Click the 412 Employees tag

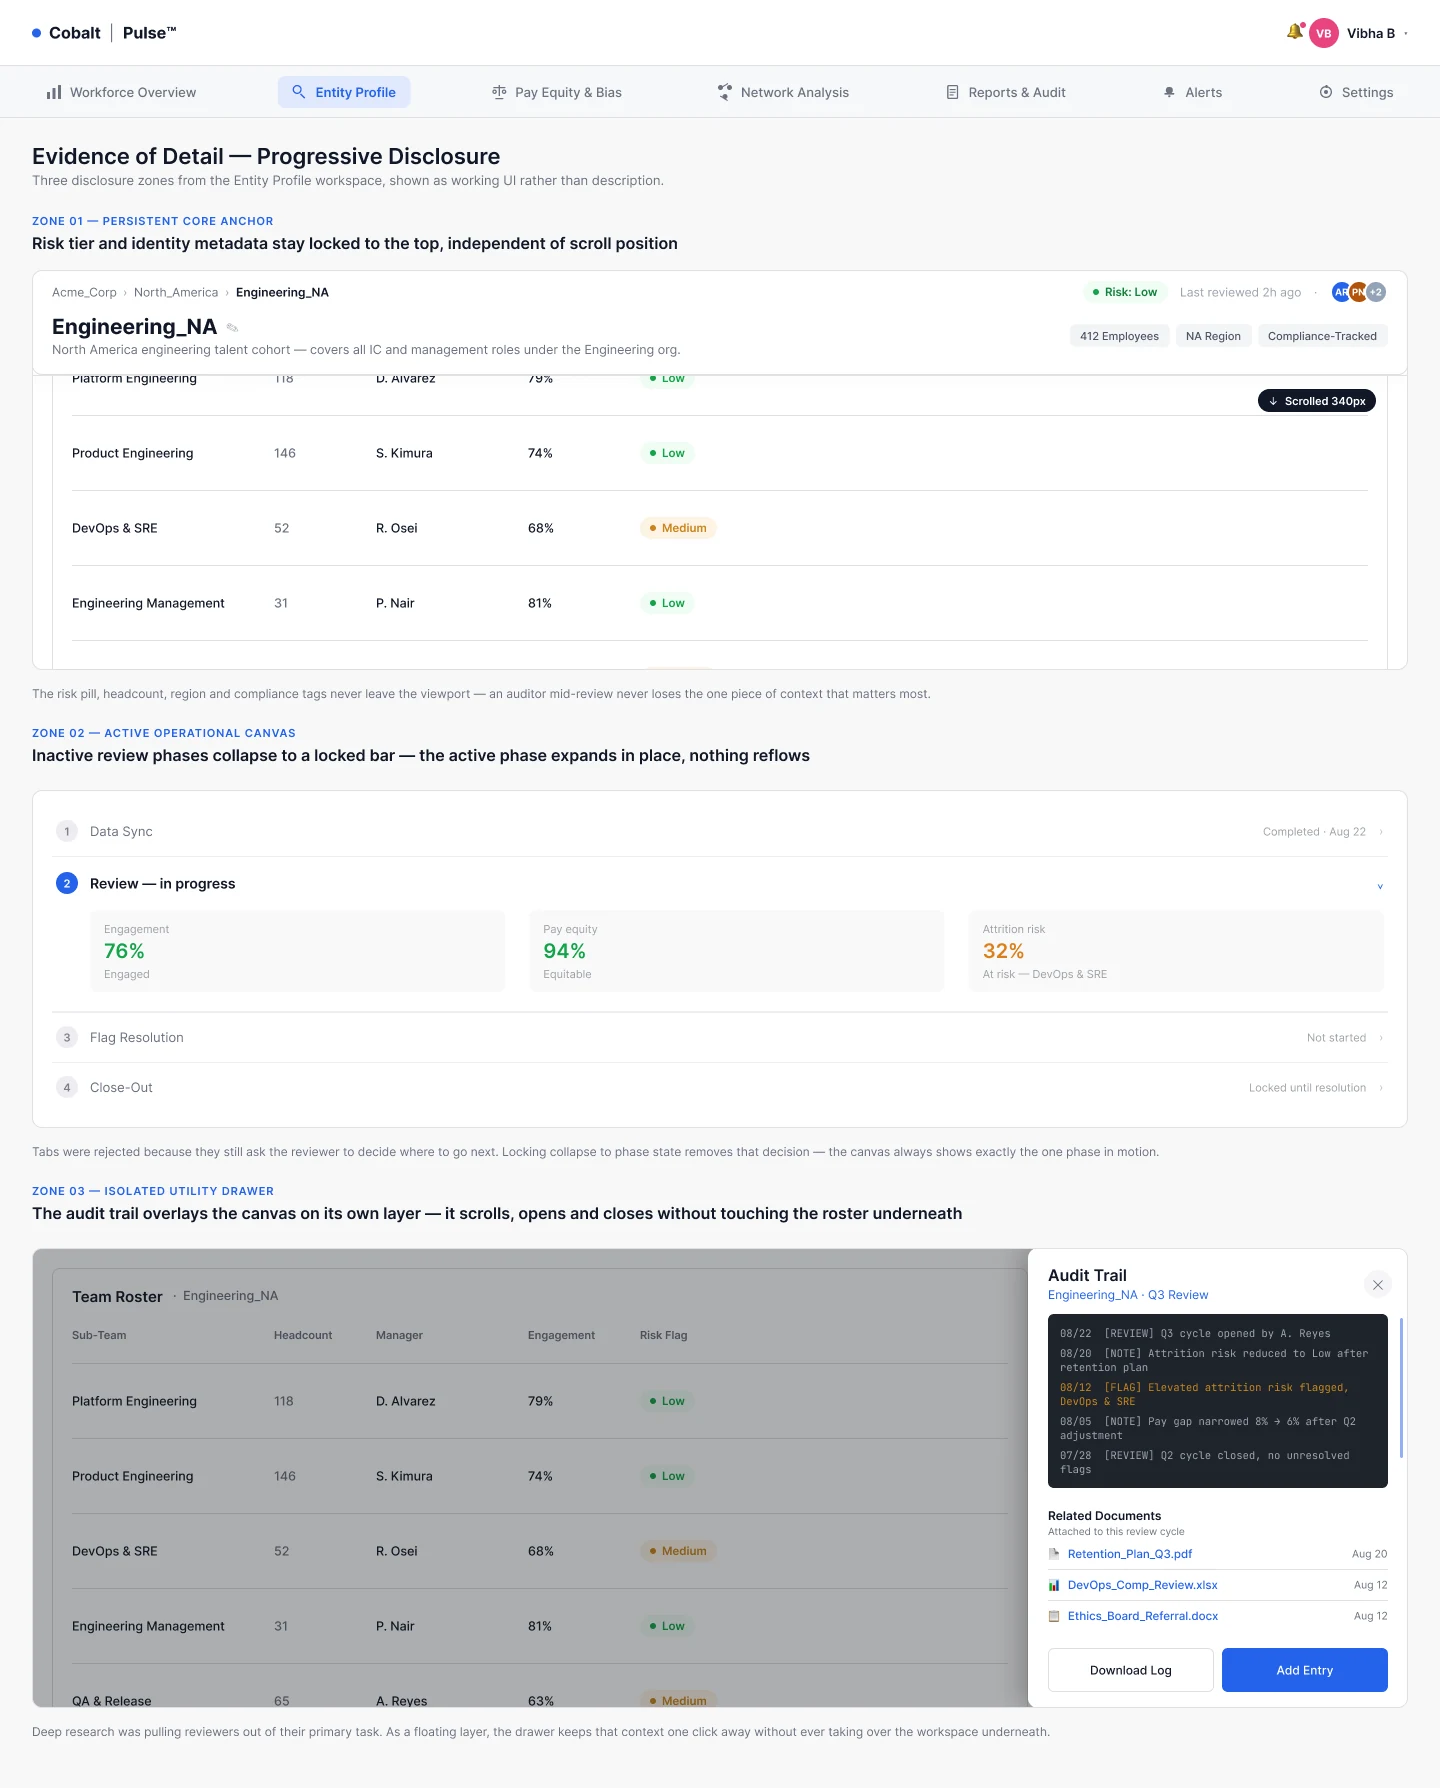click(1119, 336)
